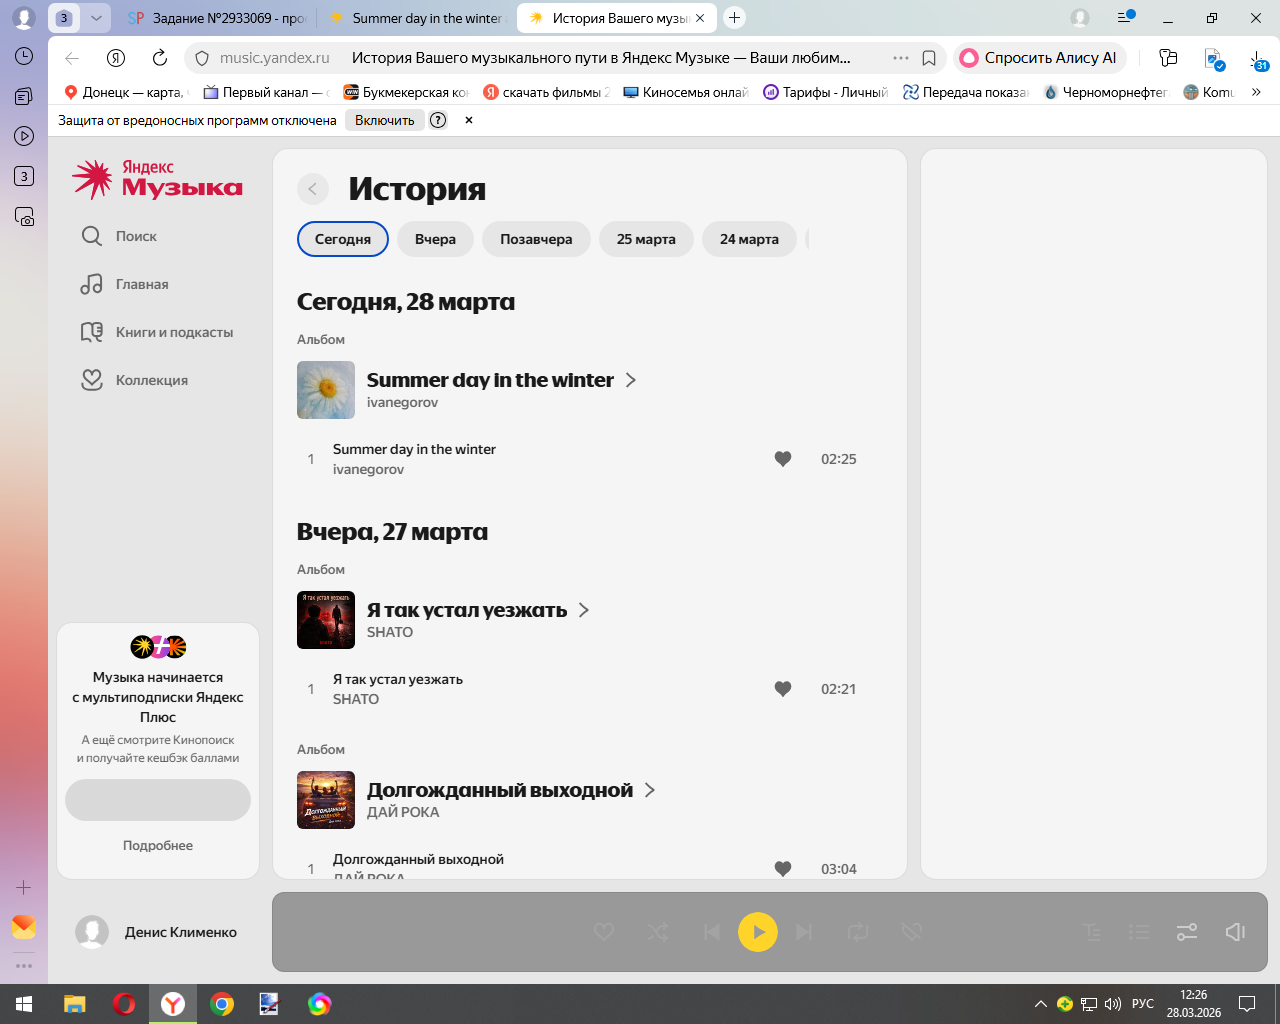
Task: Go back using the arrow beside История
Action: pos(313,189)
